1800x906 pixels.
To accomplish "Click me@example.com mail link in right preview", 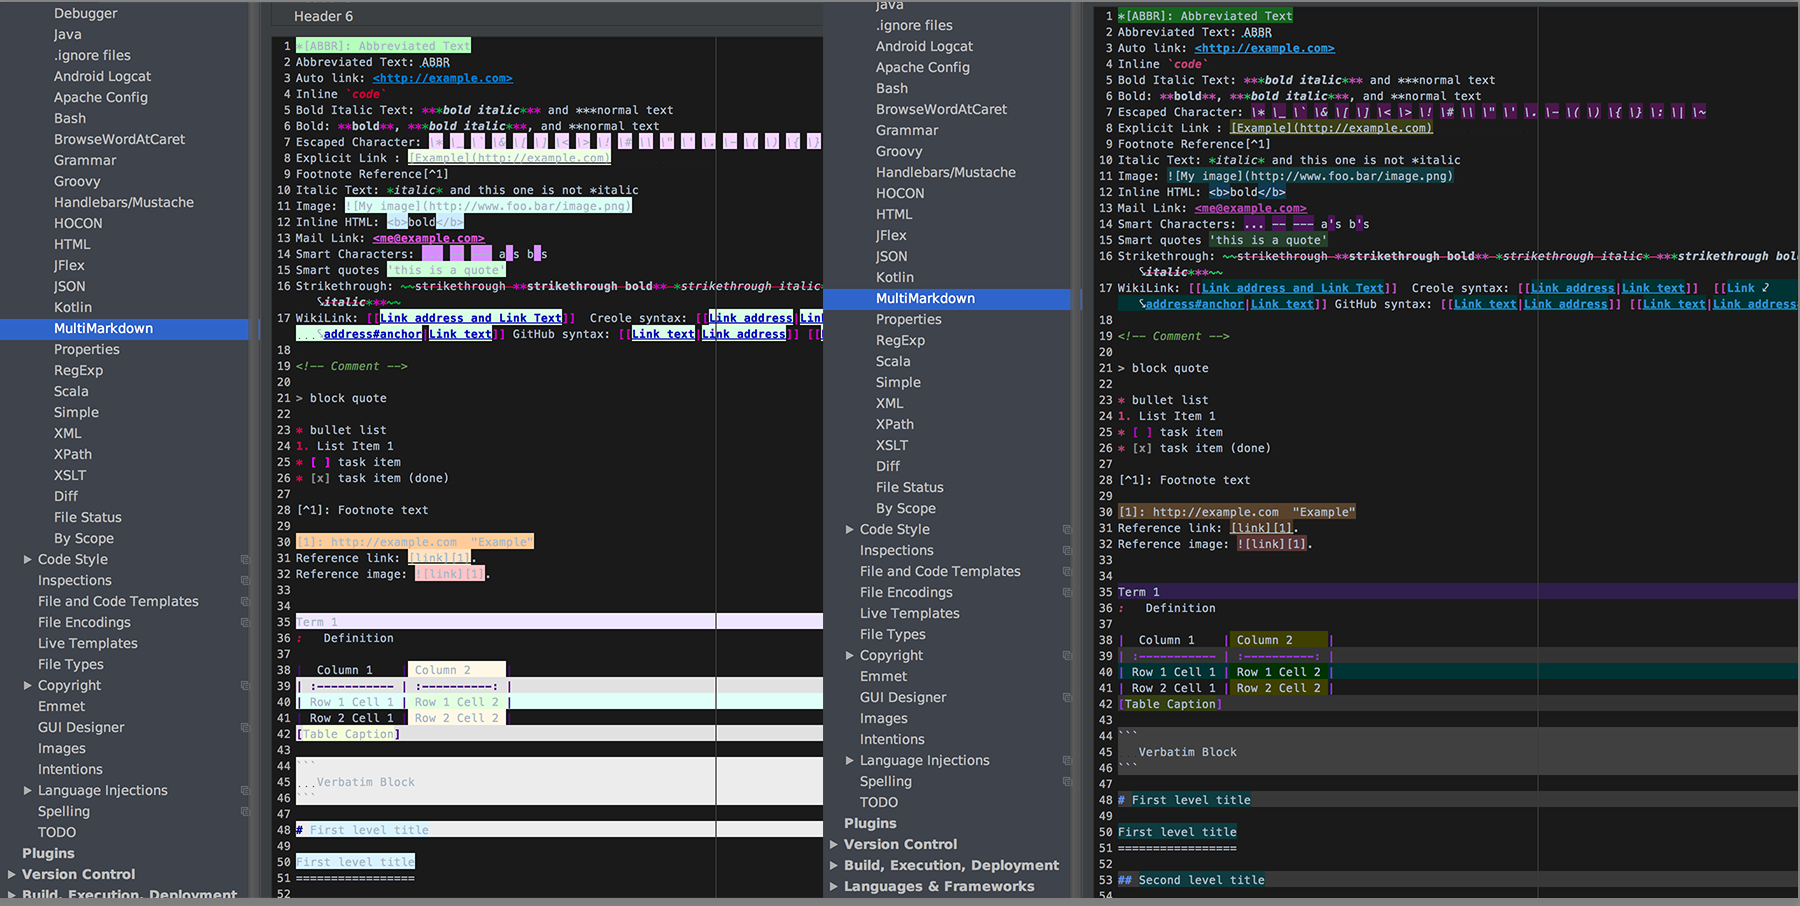I will 1250,208.
